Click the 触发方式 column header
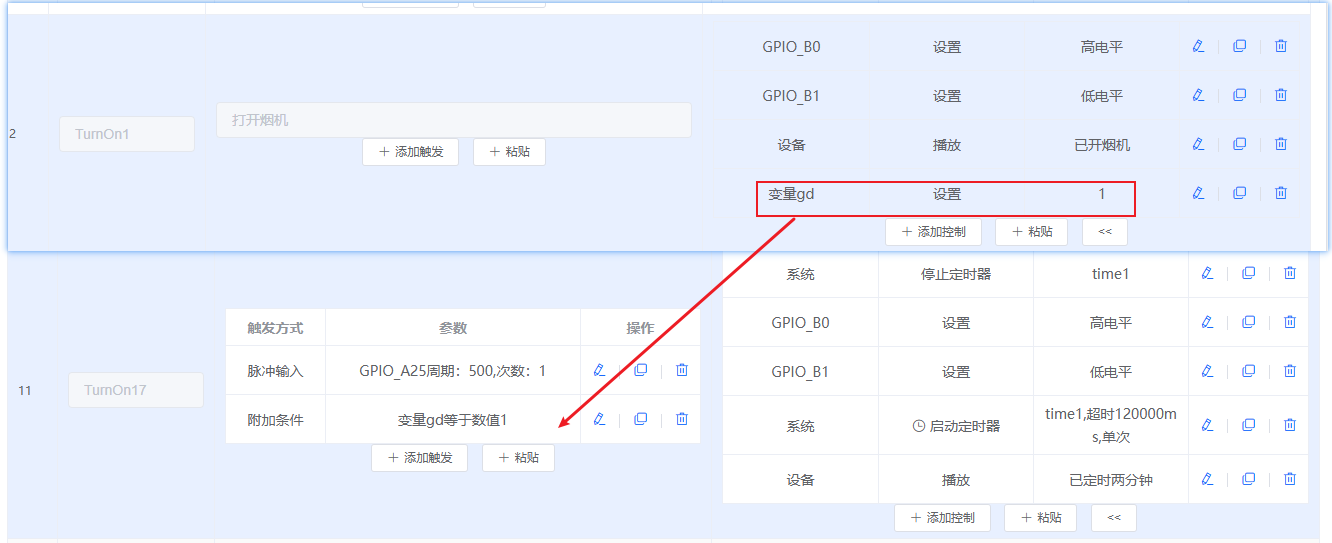The width and height of the screenshot is (1332, 543). click(x=275, y=328)
